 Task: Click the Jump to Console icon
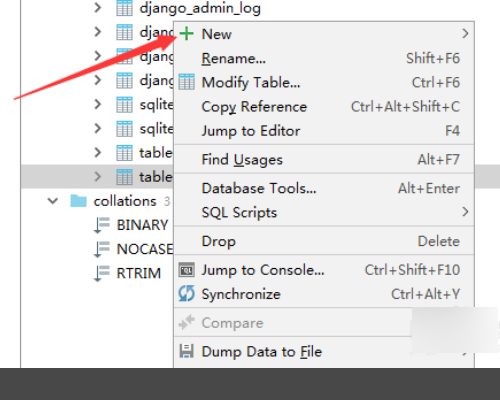187,270
